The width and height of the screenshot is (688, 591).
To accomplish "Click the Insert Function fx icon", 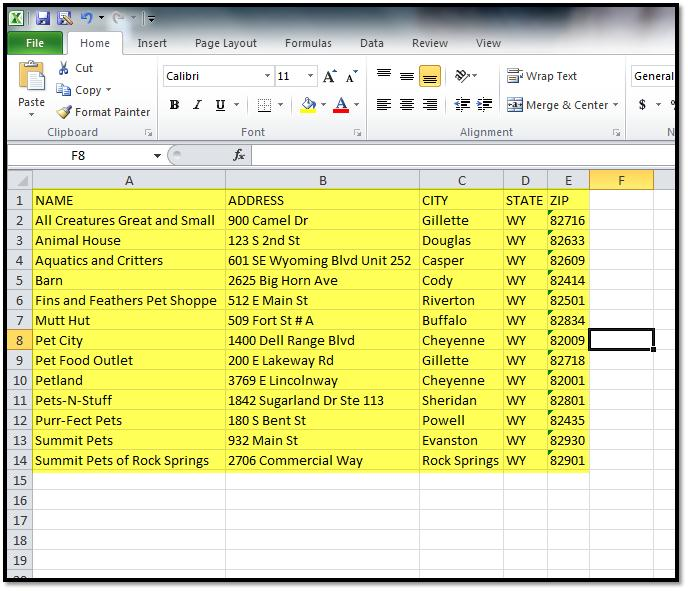I will coord(239,155).
